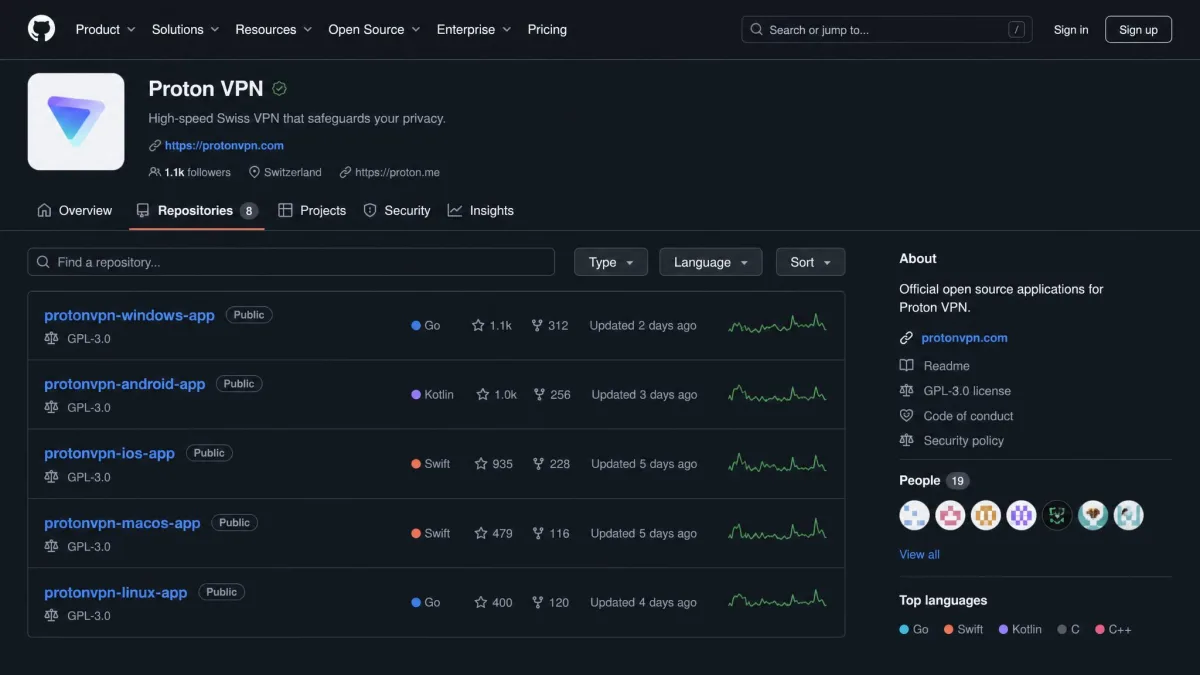Click fork icon for protonvpn-macos-app

click(538, 534)
